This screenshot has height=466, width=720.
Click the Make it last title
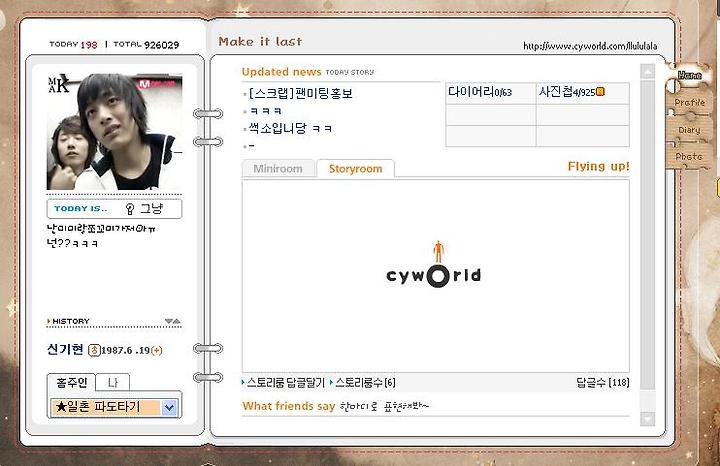pyautogui.click(x=260, y=41)
